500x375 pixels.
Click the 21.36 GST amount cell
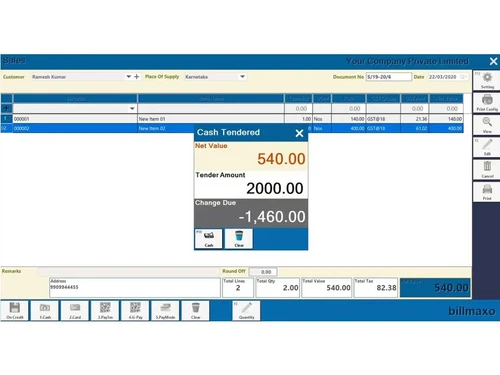(415, 119)
